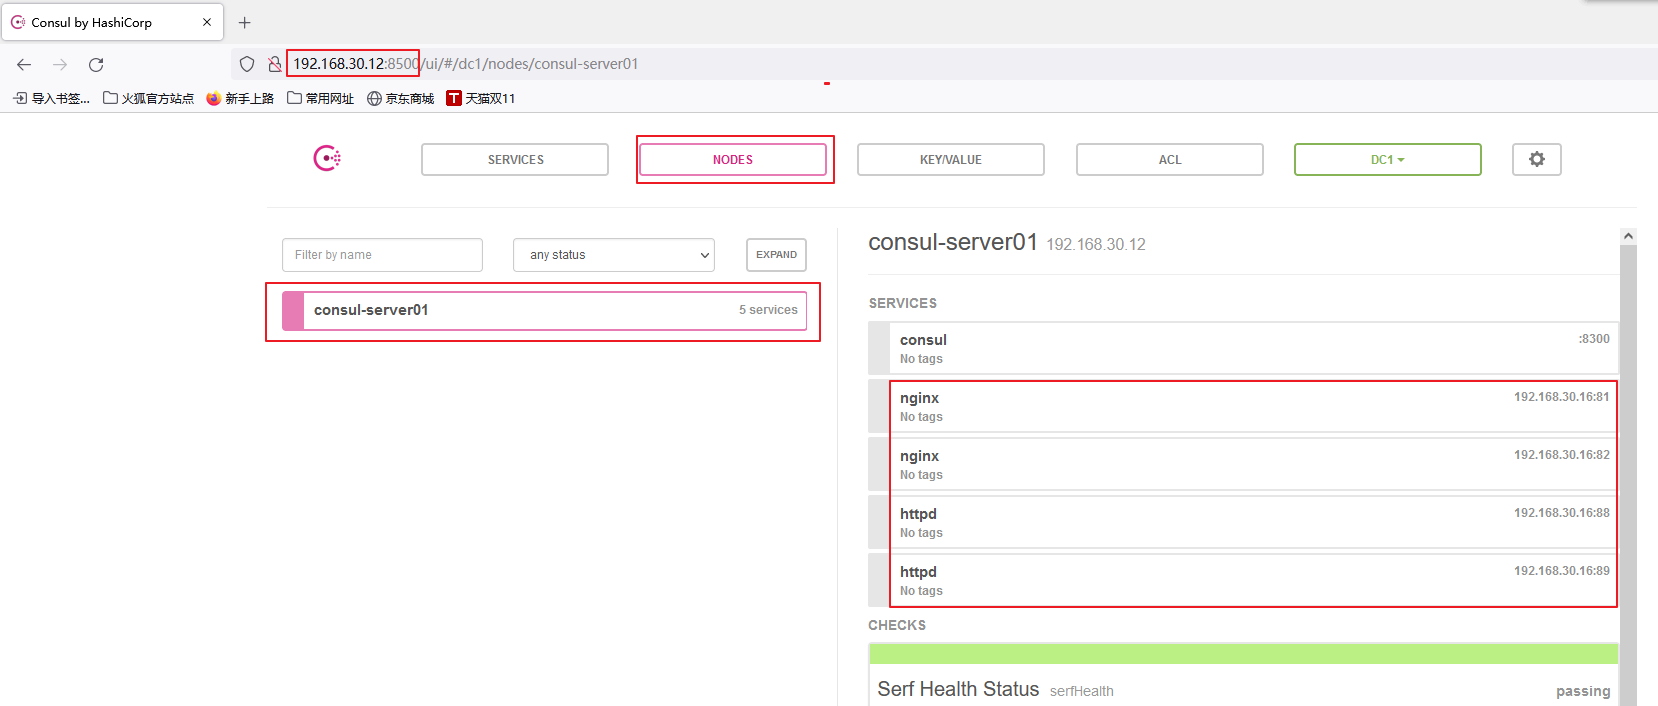Switch to the NODES tab
The width and height of the screenshot is (1658, 706).
733,159
